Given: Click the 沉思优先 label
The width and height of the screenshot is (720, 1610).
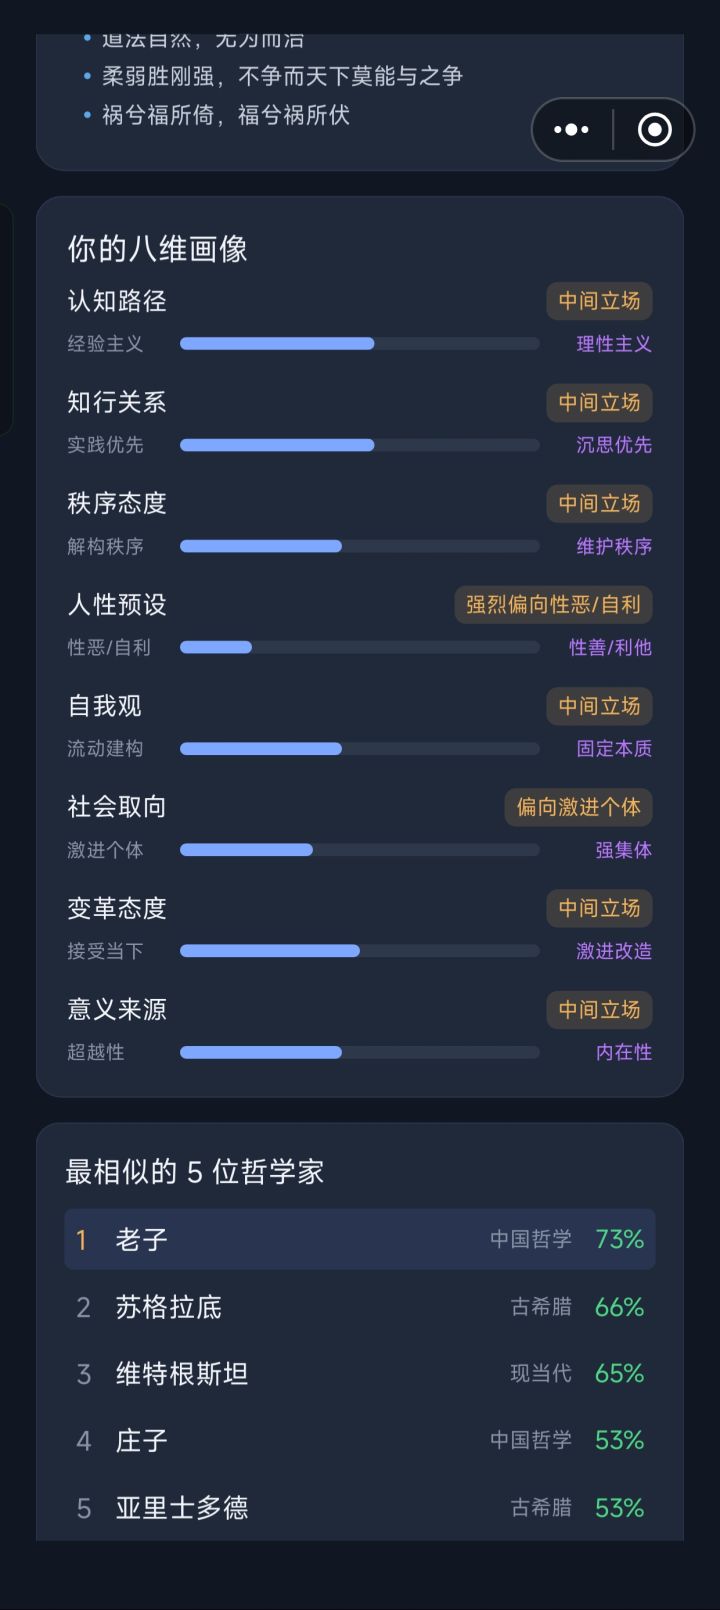Looking at the screenshot, I should click(x=614, y=445).
